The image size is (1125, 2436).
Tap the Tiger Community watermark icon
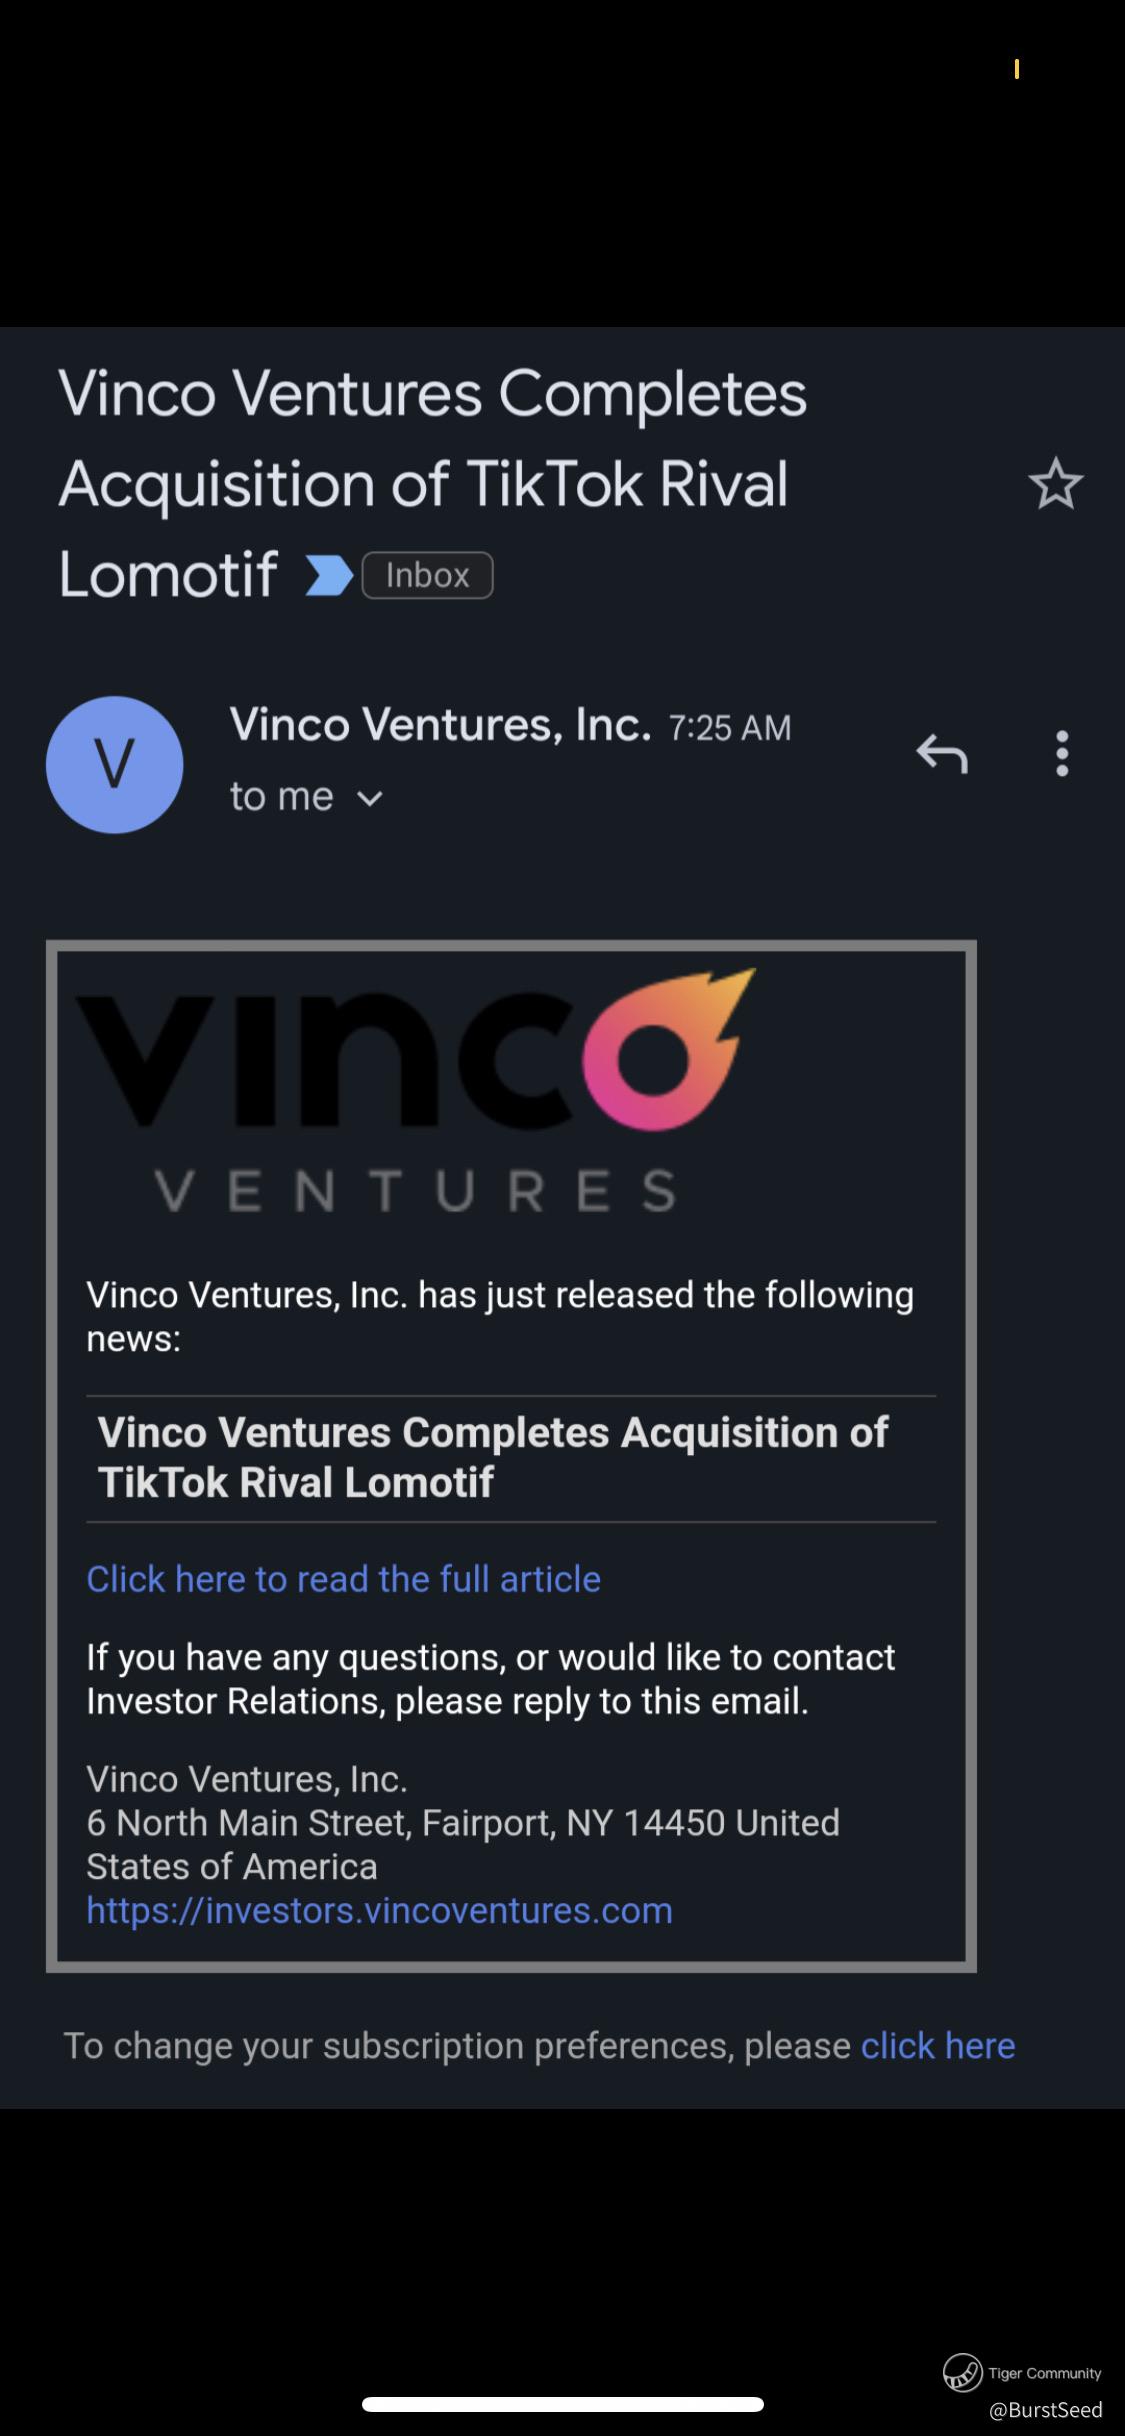point(963,2372)
